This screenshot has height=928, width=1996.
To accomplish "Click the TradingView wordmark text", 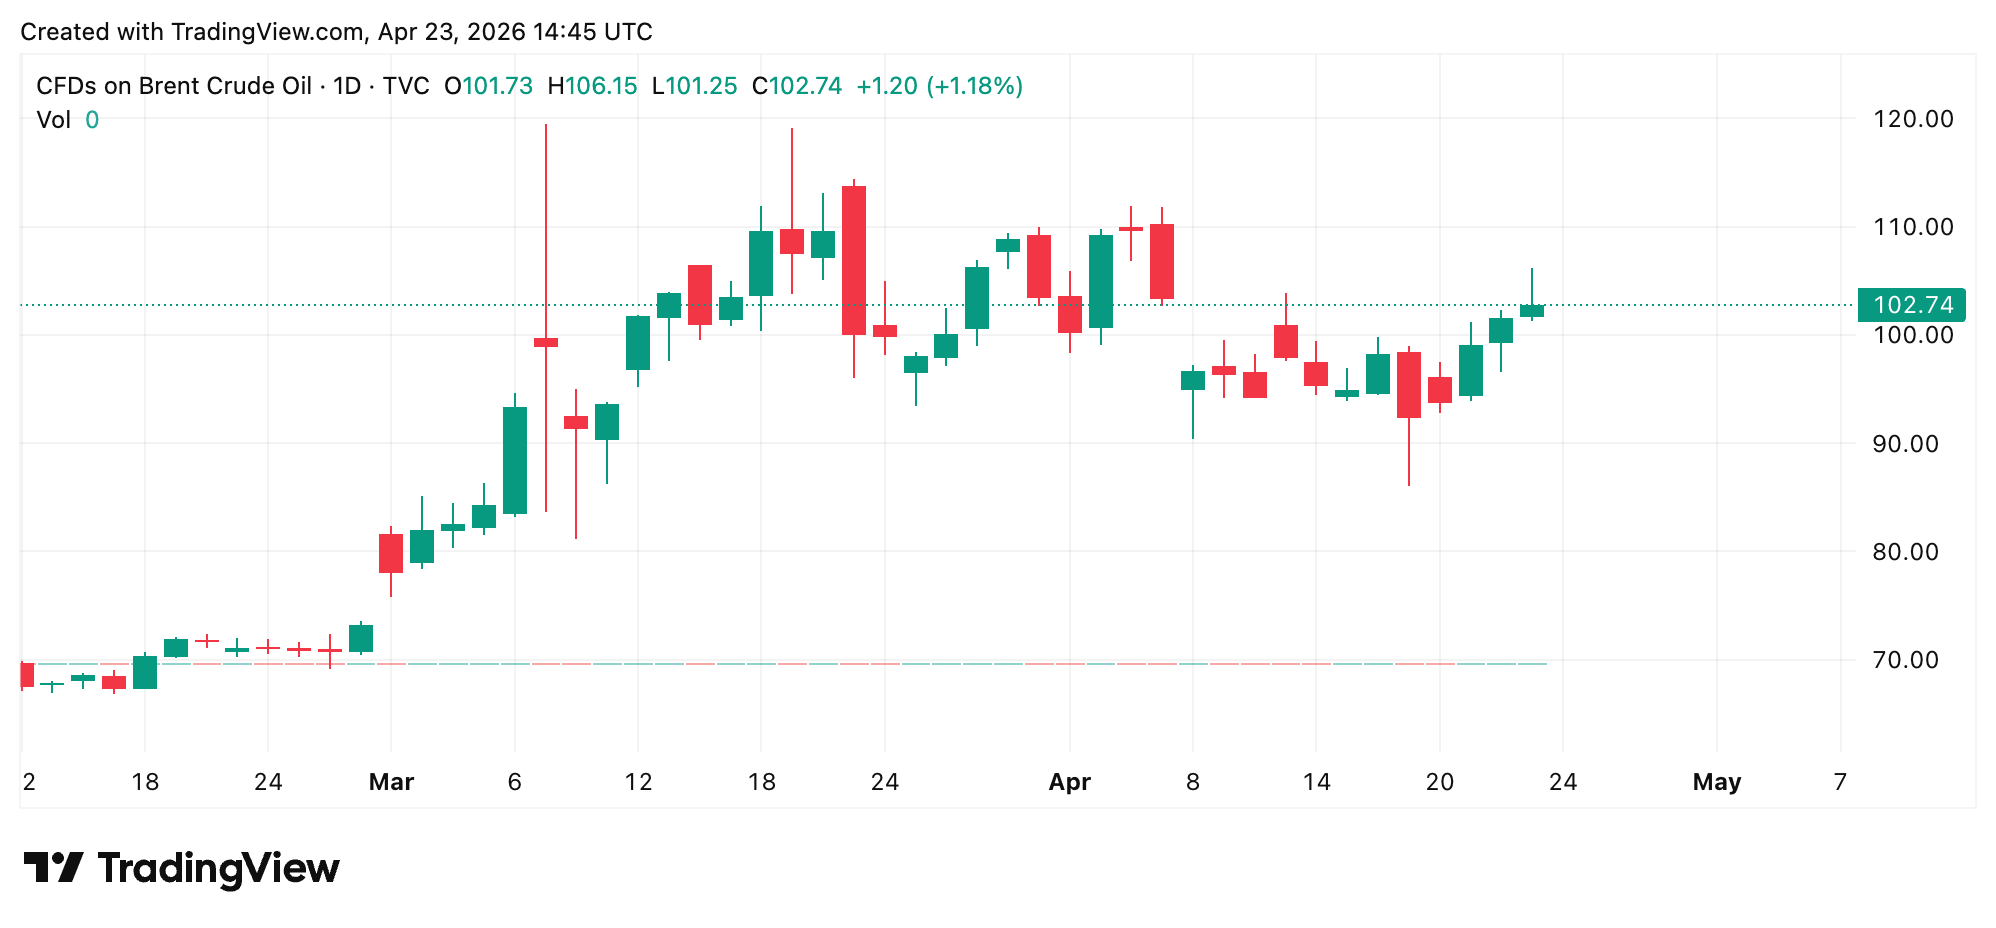I will tap(218, 868).
